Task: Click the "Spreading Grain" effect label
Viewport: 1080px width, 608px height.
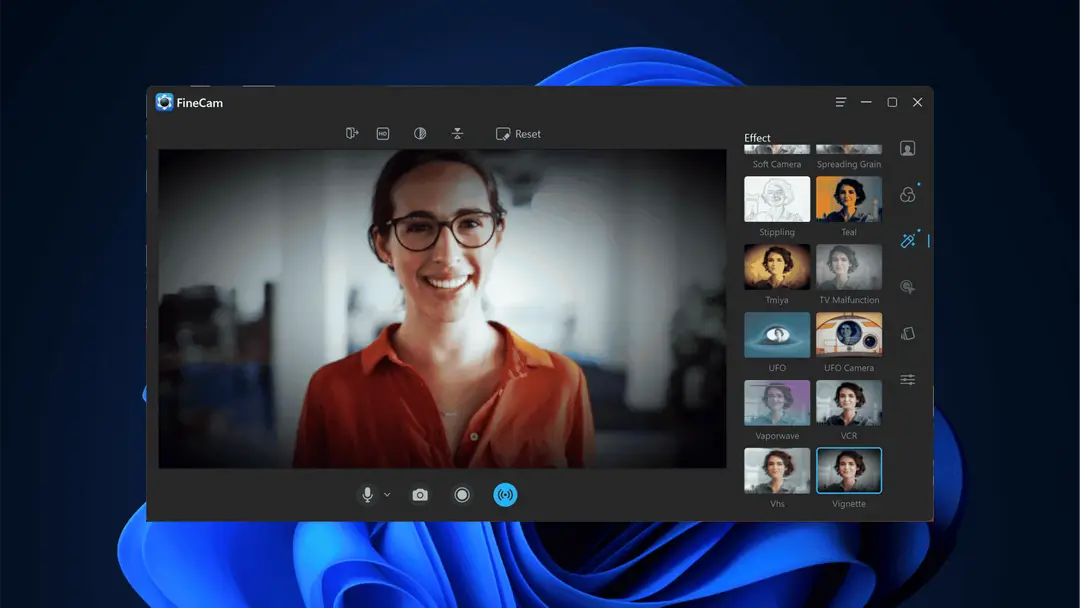Action: coord(849,164)
